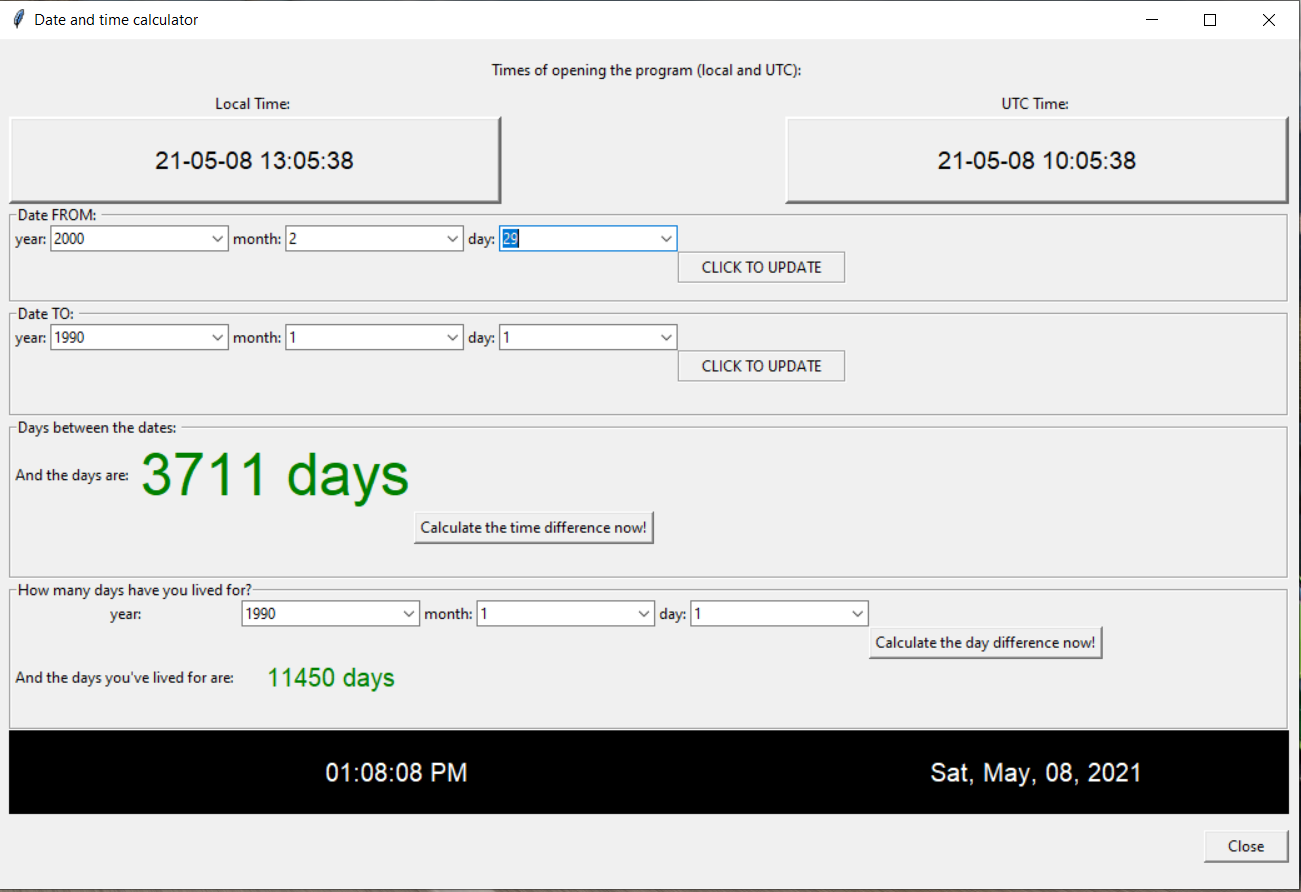Click the highlighted day value 29
The image size is (1301, 892).
pos(510,238)
